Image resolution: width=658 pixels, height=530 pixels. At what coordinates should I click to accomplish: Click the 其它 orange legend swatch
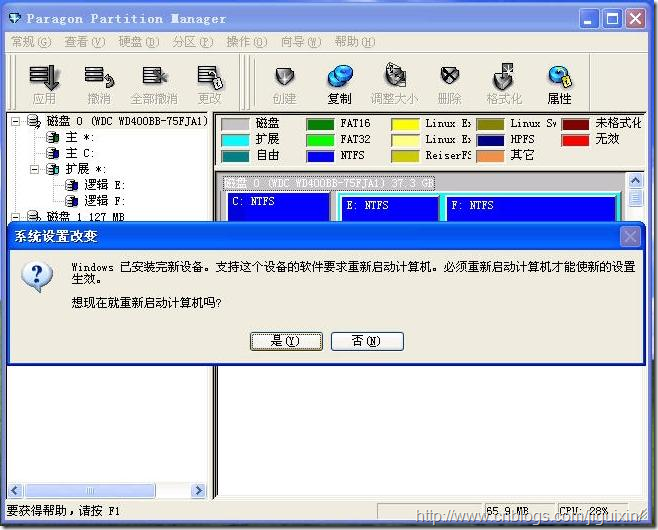490,156
